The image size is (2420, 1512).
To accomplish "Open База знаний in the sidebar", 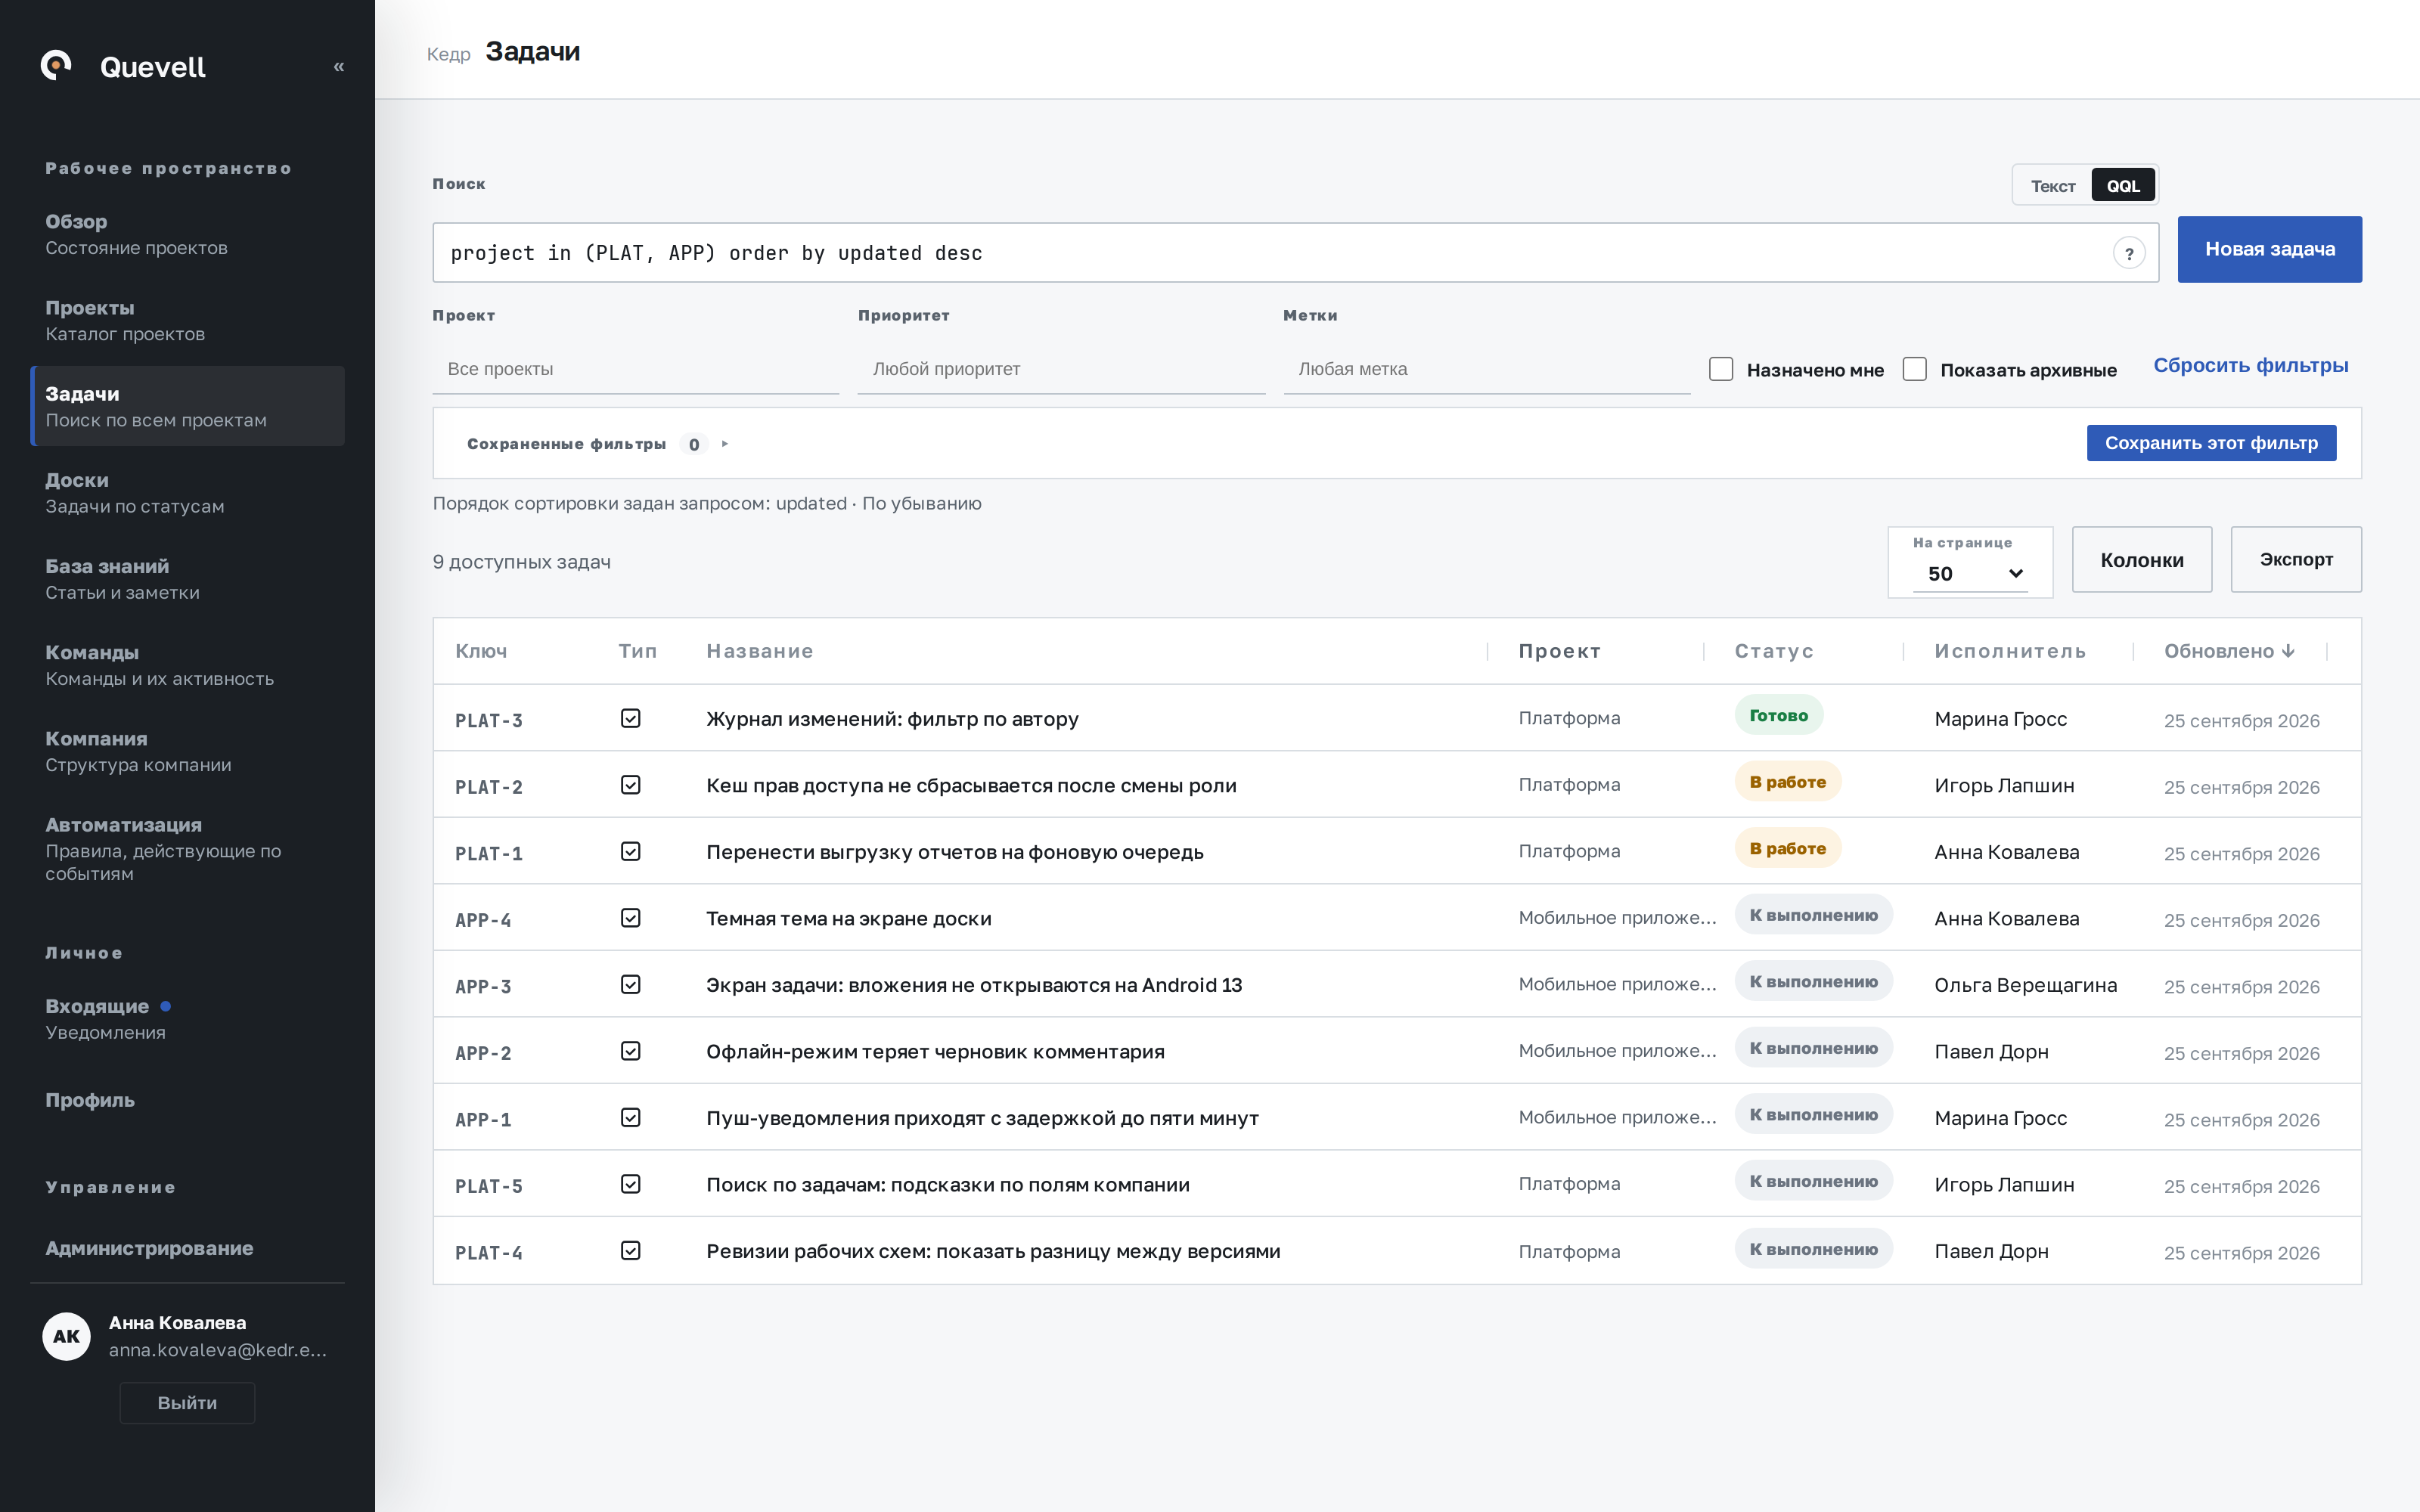I will (x=188, y=579).
